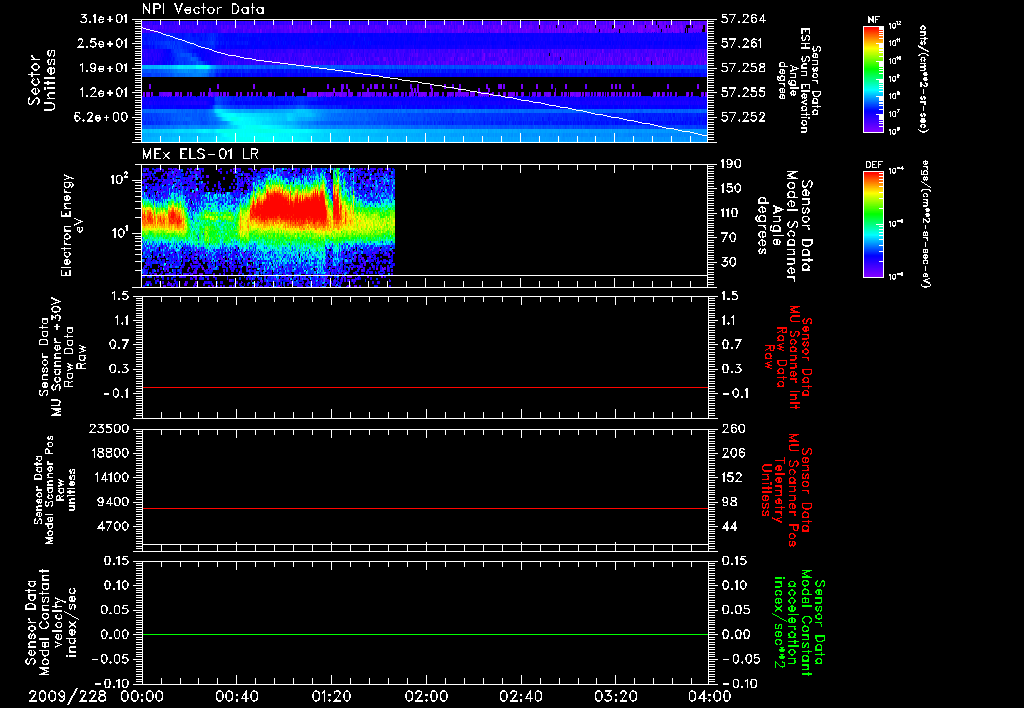Click the 'Electron Energy eV' axis label
The height and width of the screenshot is (708, 1024).
click(x=72, y=225)
